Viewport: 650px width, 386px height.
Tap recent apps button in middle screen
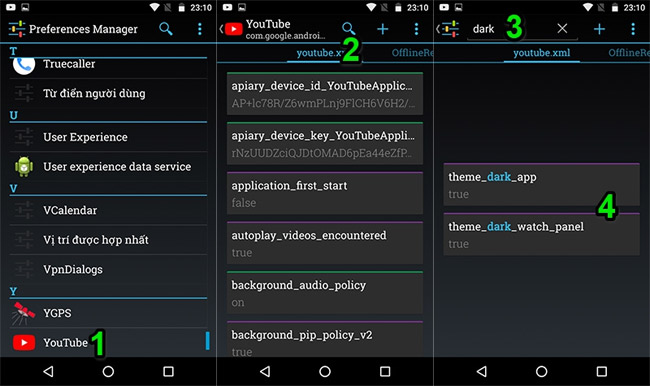(x=385, y=371)
